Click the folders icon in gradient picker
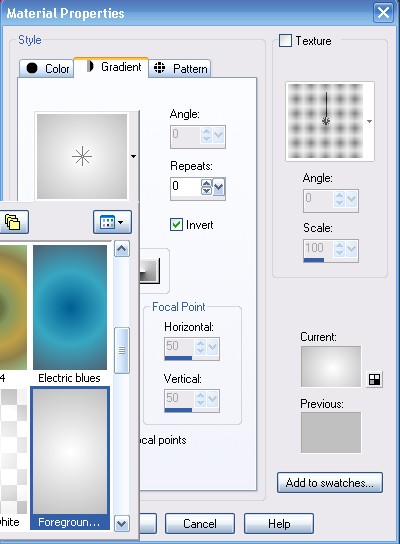 (x=12, y=222)
